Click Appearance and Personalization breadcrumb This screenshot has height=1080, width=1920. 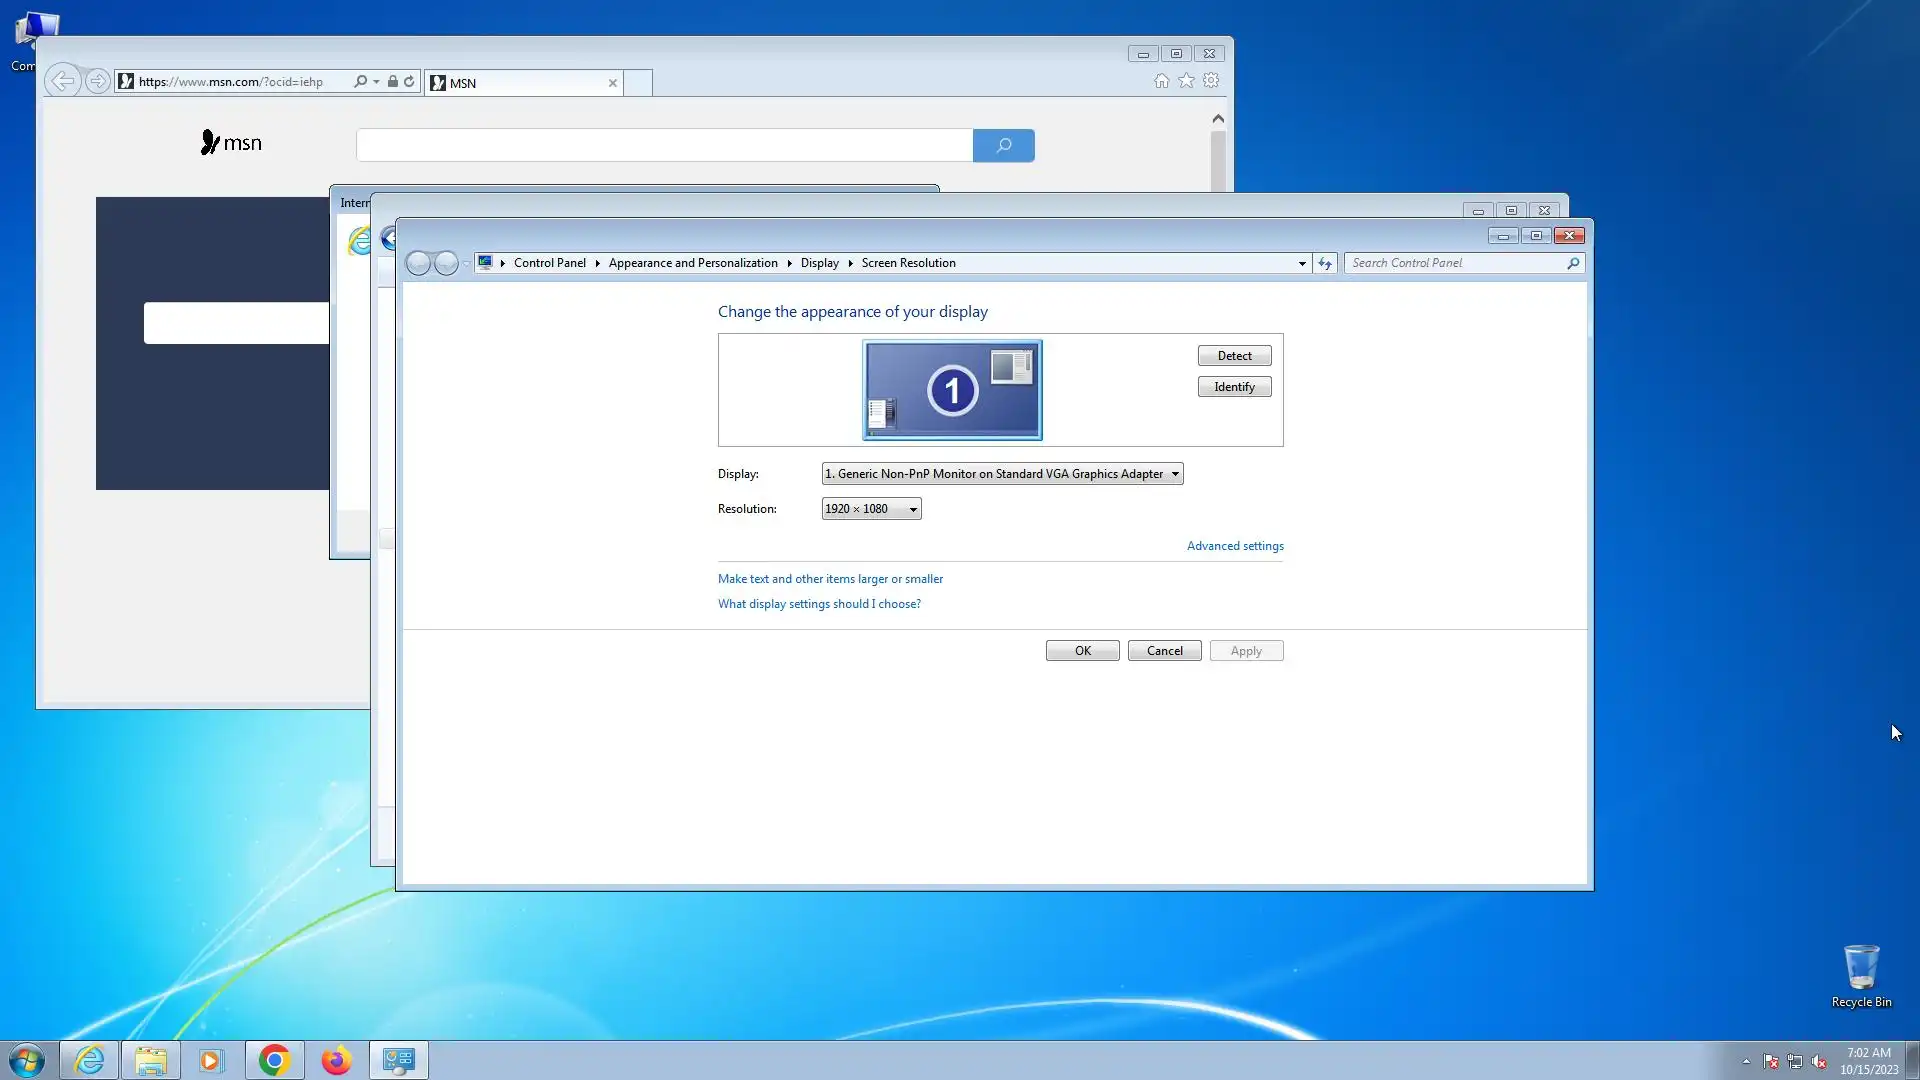pos(692,263)
